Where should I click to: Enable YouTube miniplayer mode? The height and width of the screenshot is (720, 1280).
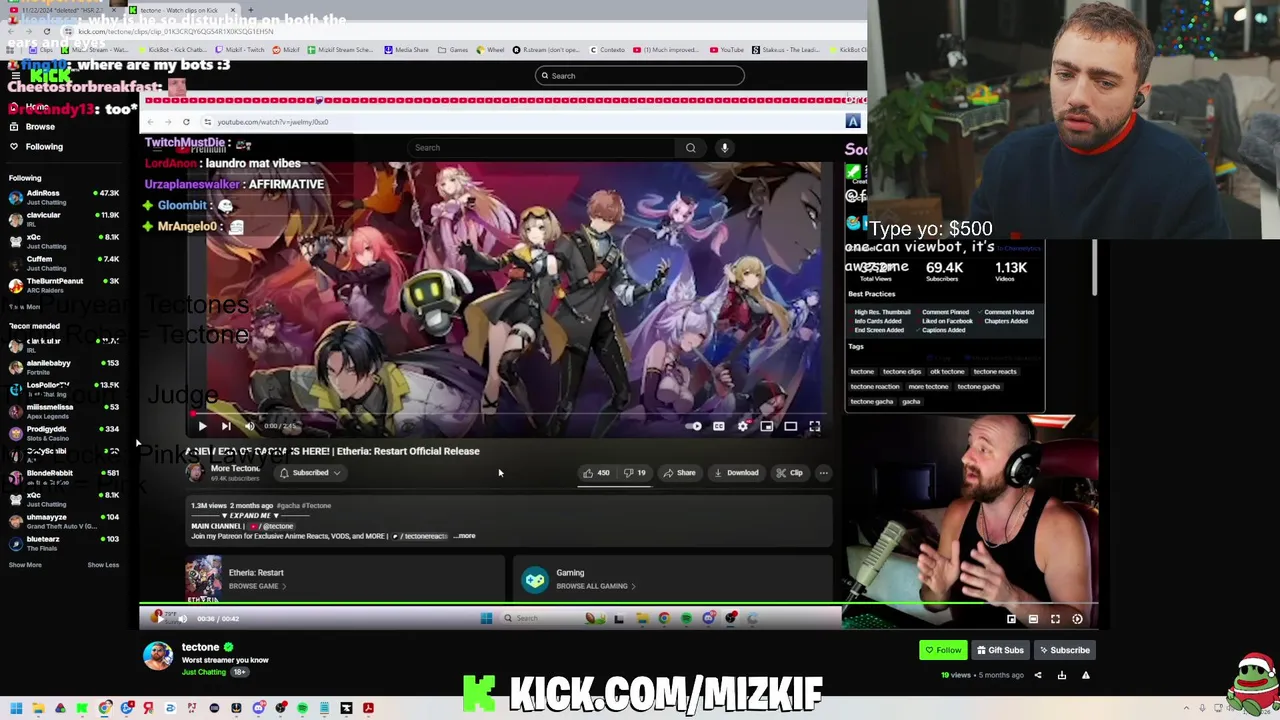pos(767,426)
